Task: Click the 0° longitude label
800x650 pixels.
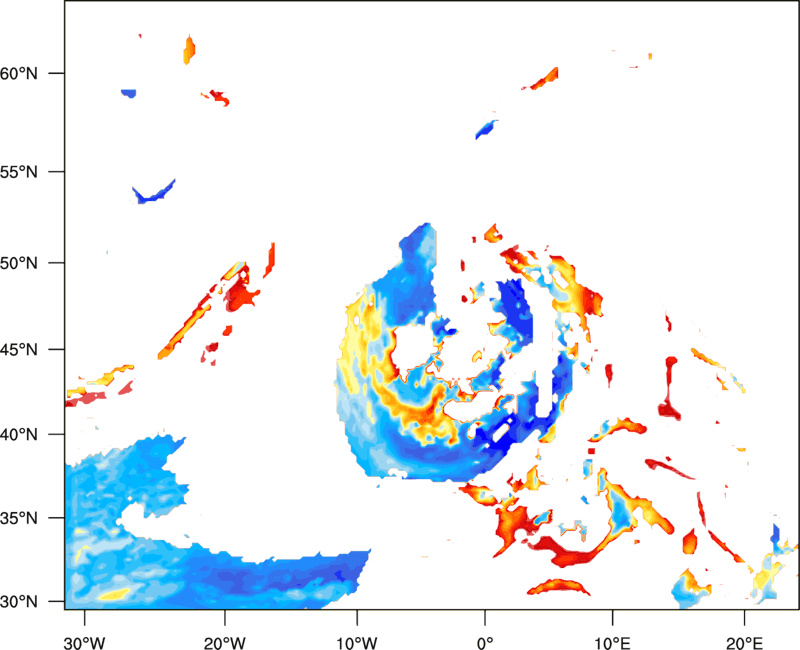Action: [485, 643]
